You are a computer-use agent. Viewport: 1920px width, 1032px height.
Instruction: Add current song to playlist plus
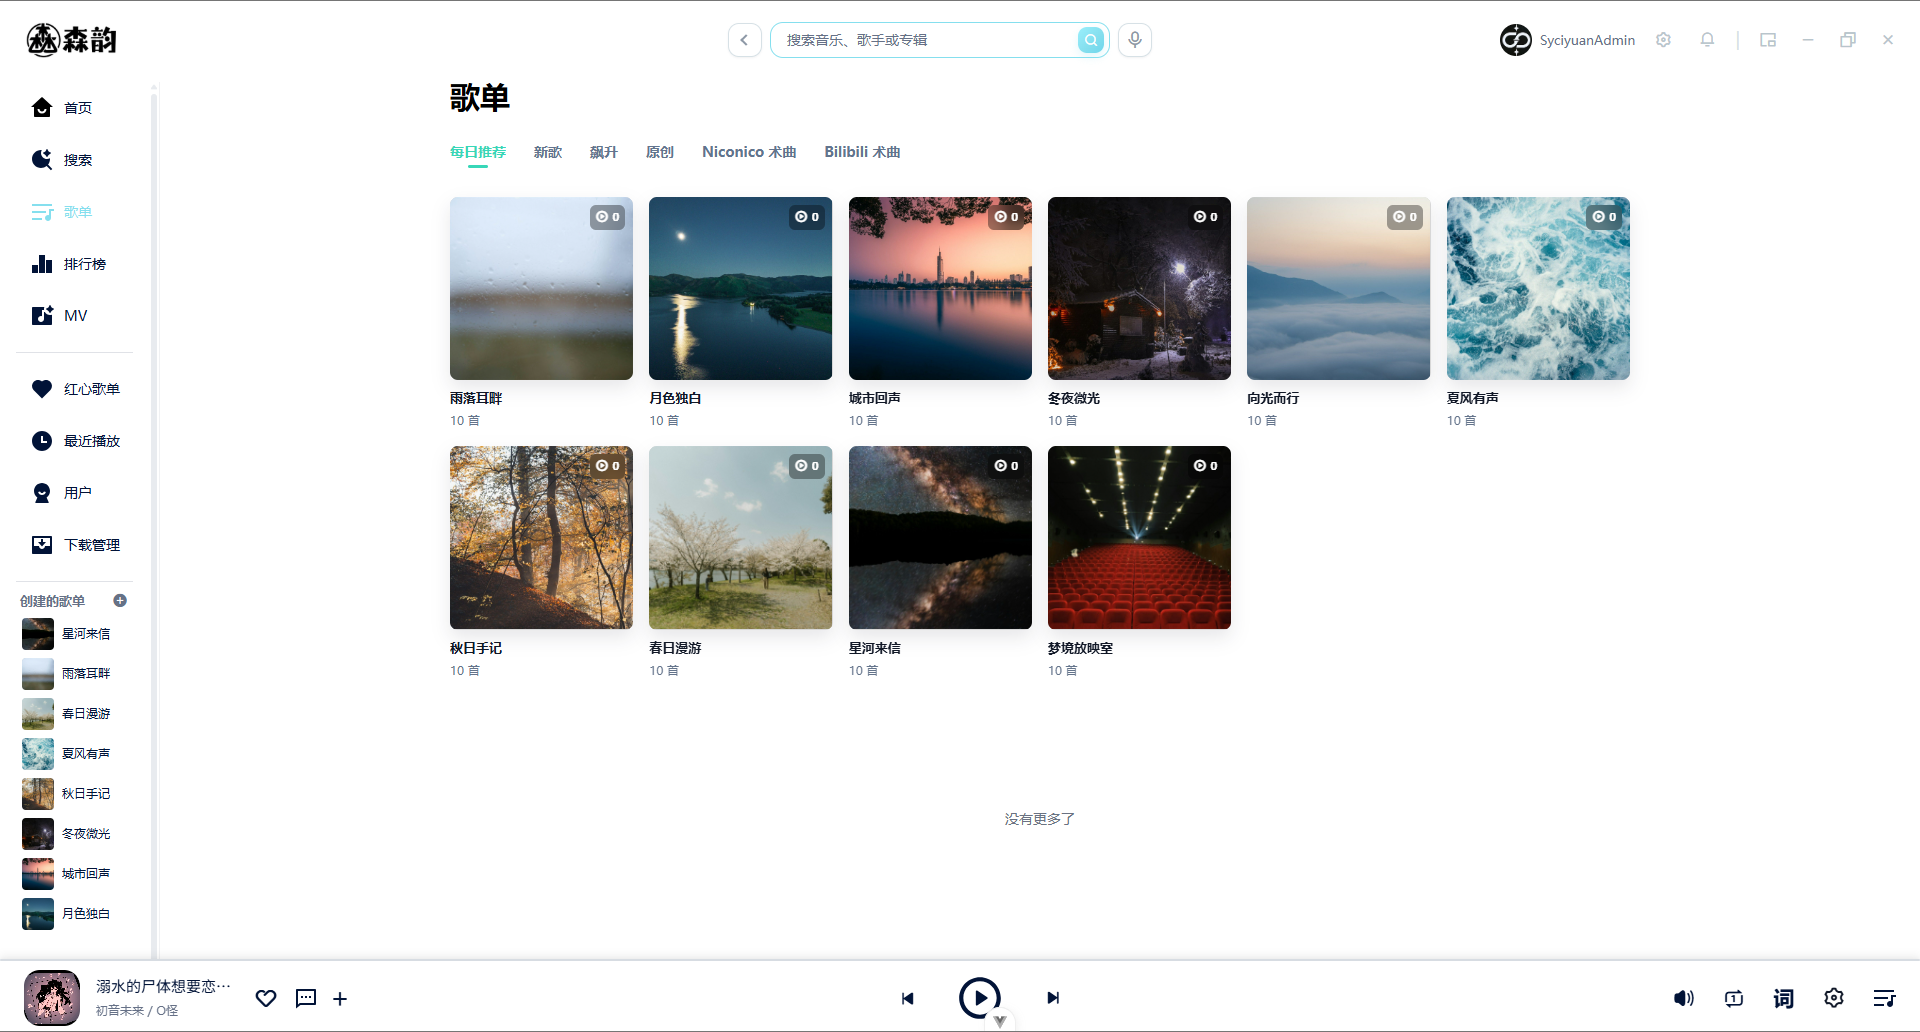tap(340, 999)
